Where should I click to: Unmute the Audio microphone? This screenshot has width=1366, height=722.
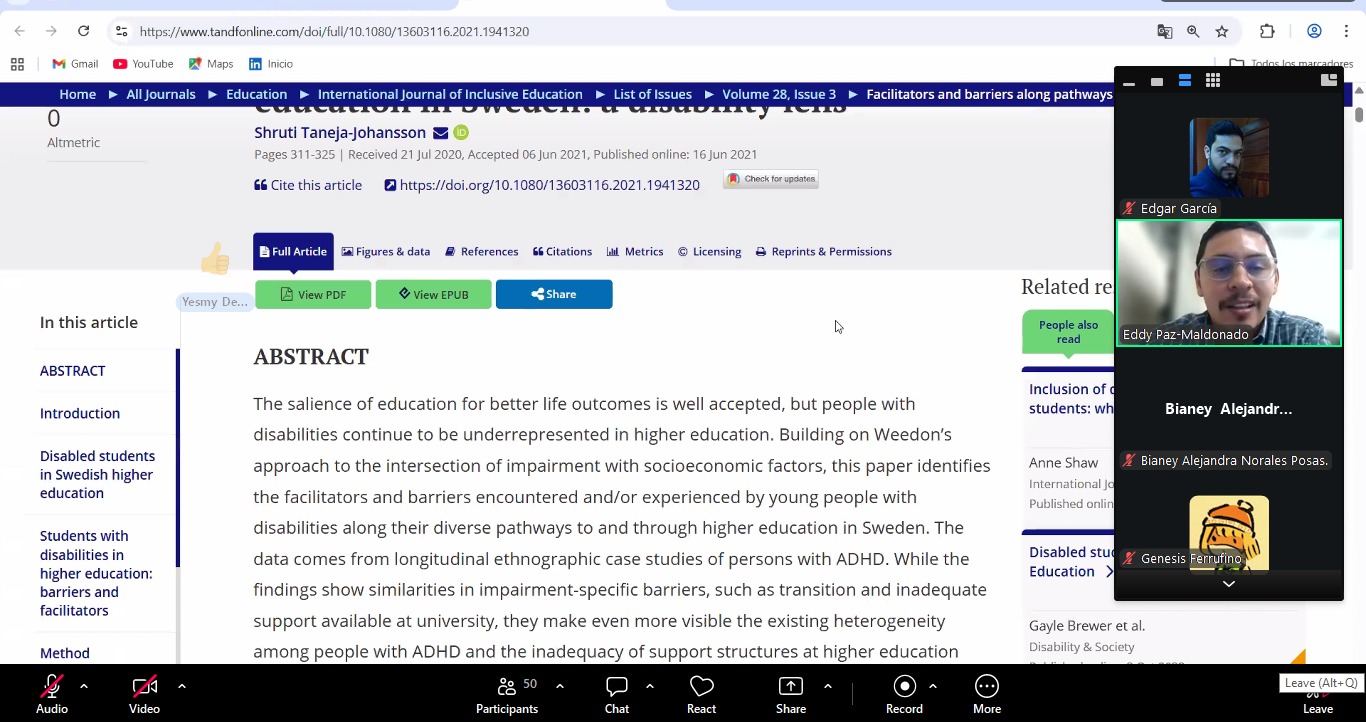point(52,687)
